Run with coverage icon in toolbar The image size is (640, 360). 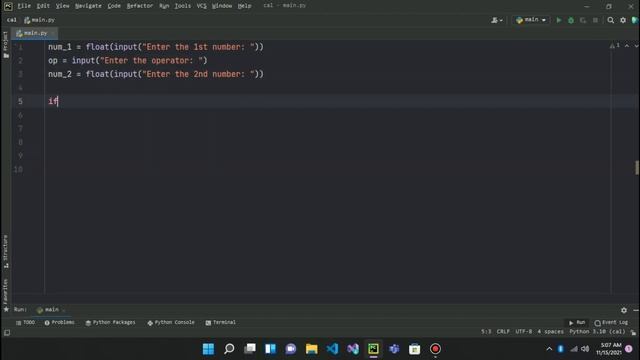click(583, 20)
